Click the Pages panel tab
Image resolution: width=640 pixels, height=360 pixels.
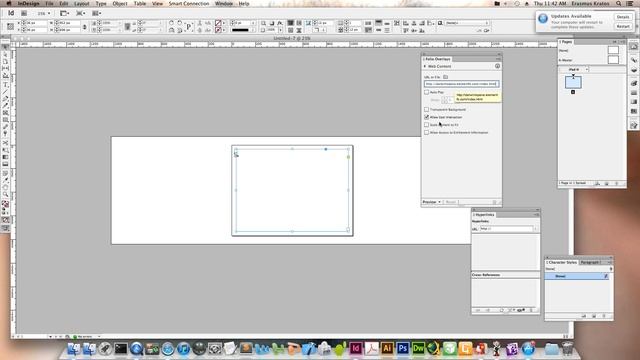point(566,42)
